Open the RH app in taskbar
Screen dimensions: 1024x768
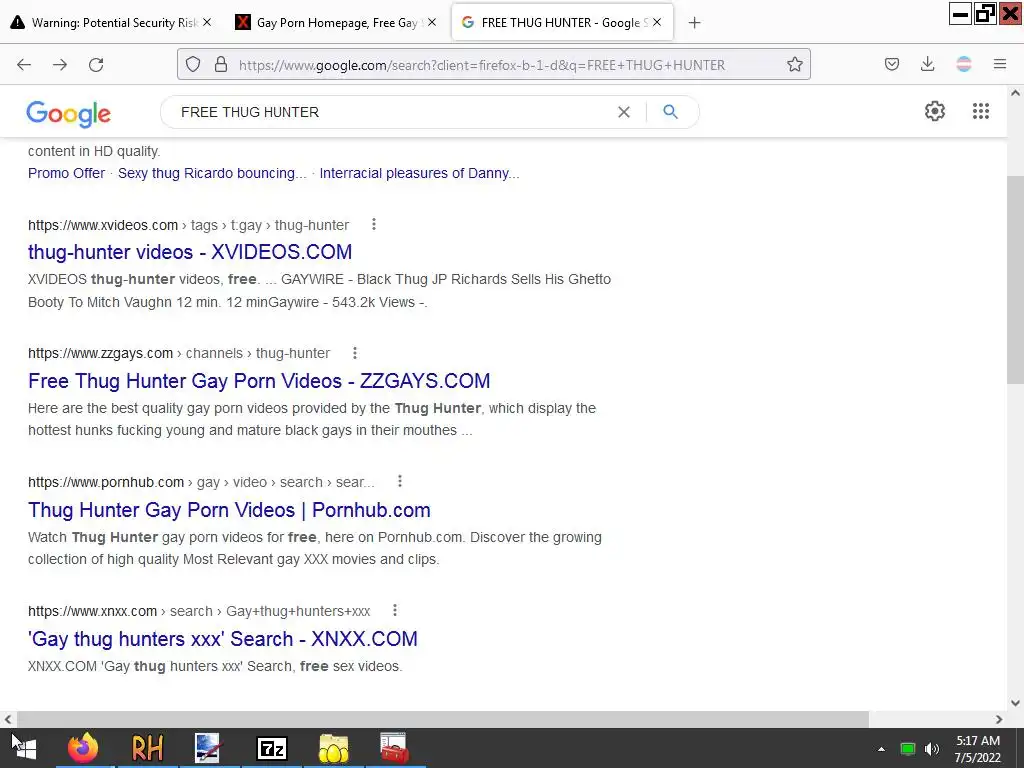pos(147,748)
